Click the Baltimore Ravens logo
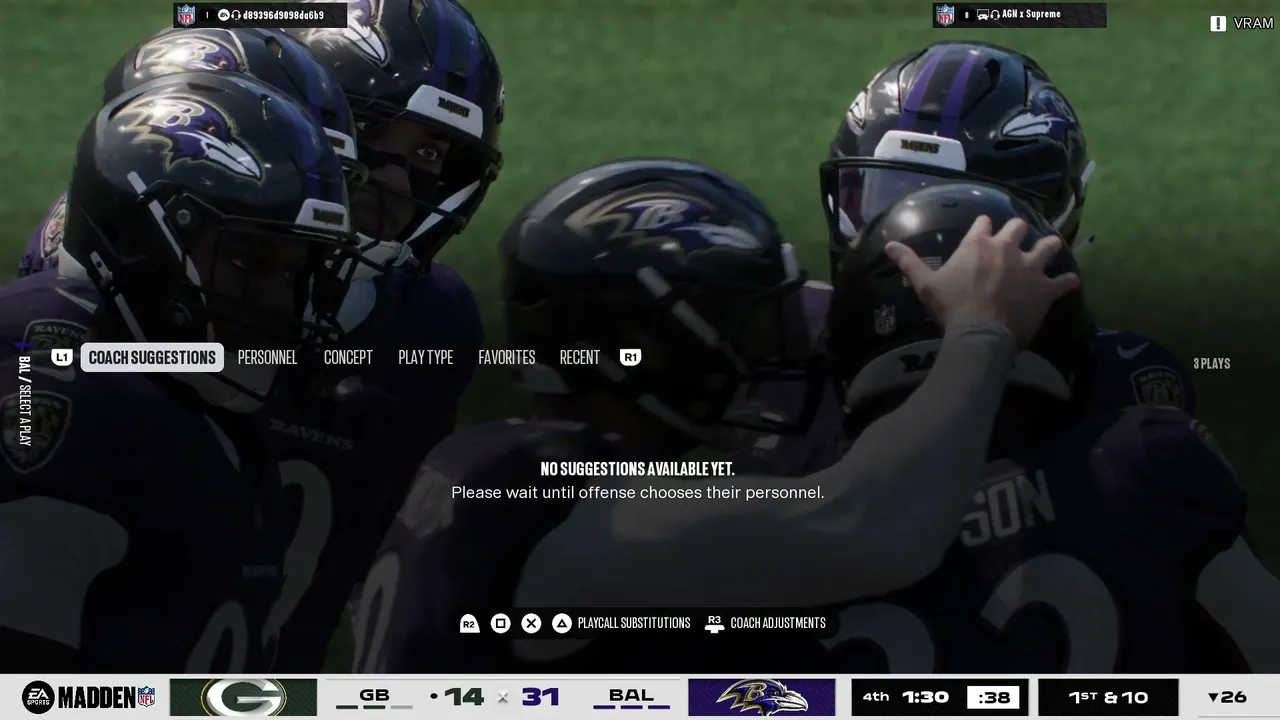 pyautogui.click(x=762, y=697)
